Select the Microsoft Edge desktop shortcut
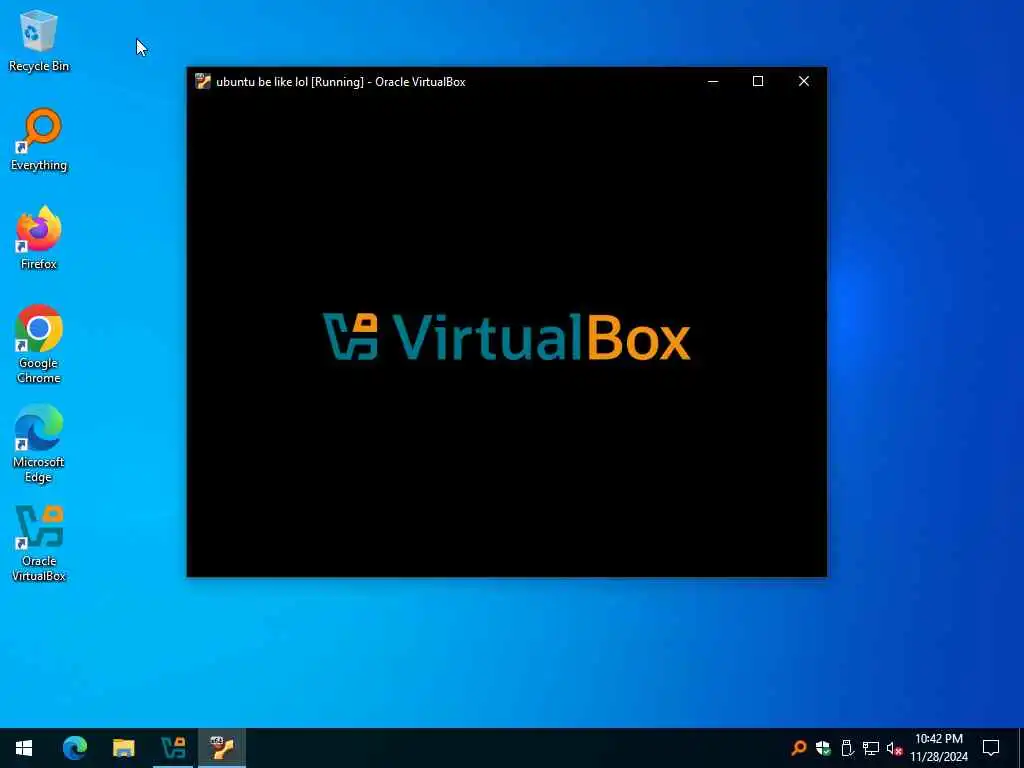Screen dimensions: 1024x768 pyautogui.click(x=39, y=443)
